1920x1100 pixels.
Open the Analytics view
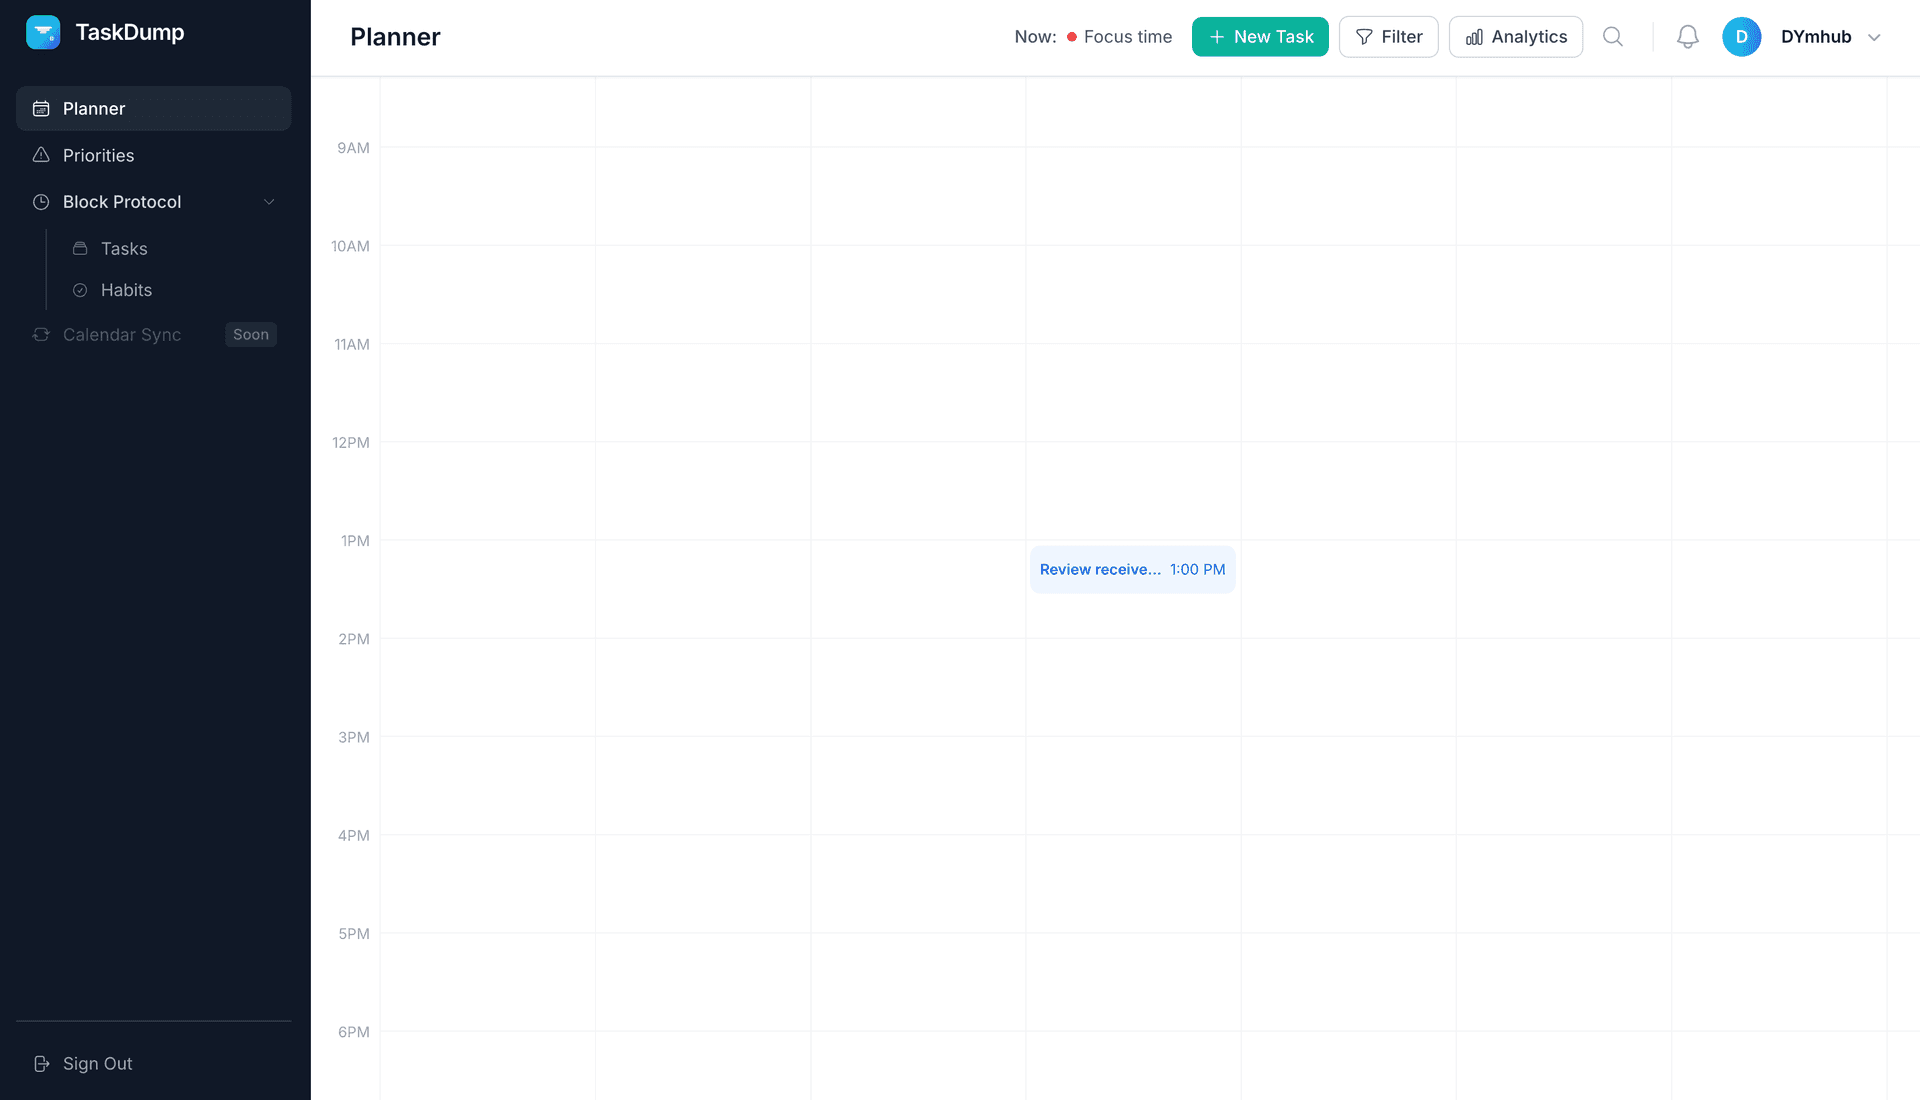[1515, 36]
